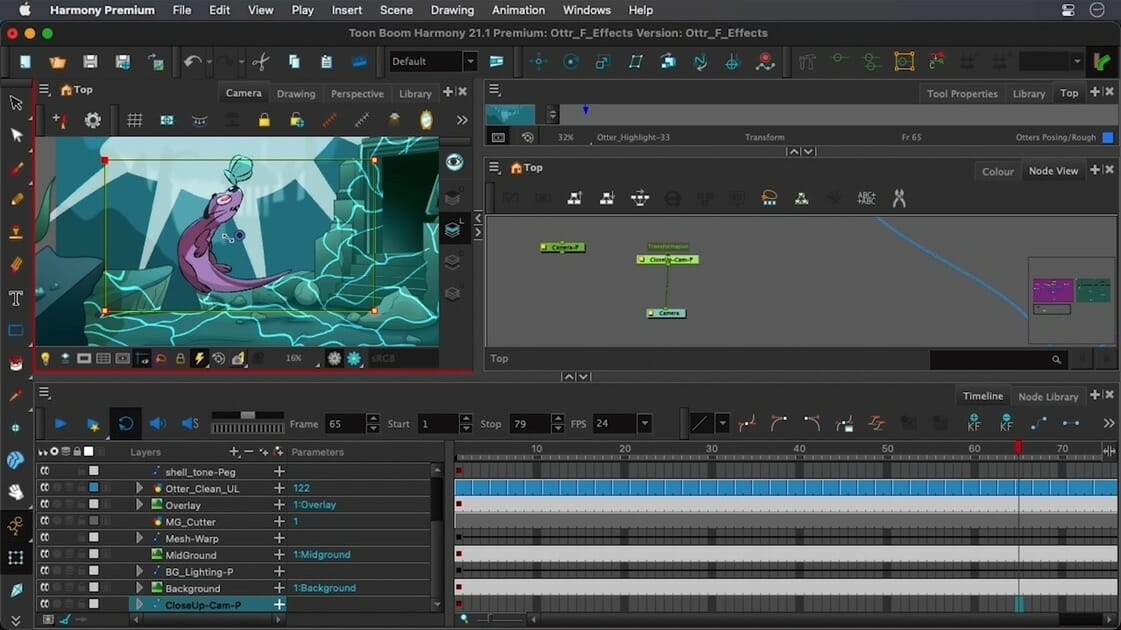Expand the Otter_Clean_UL layer
Screen dimensions: 1121x630
click(139, 488)
